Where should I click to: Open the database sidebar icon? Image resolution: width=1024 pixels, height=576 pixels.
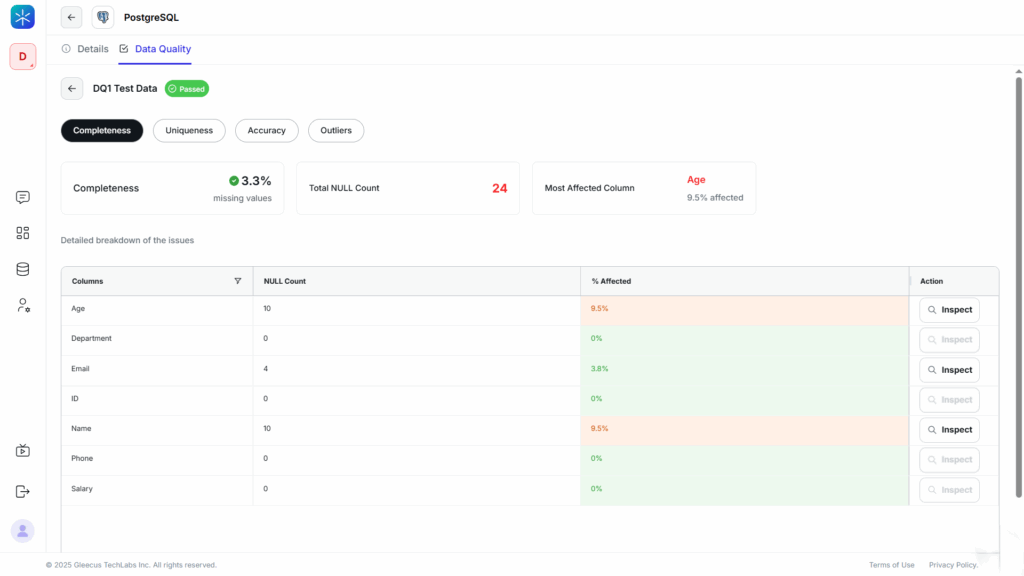click(23, 269)
